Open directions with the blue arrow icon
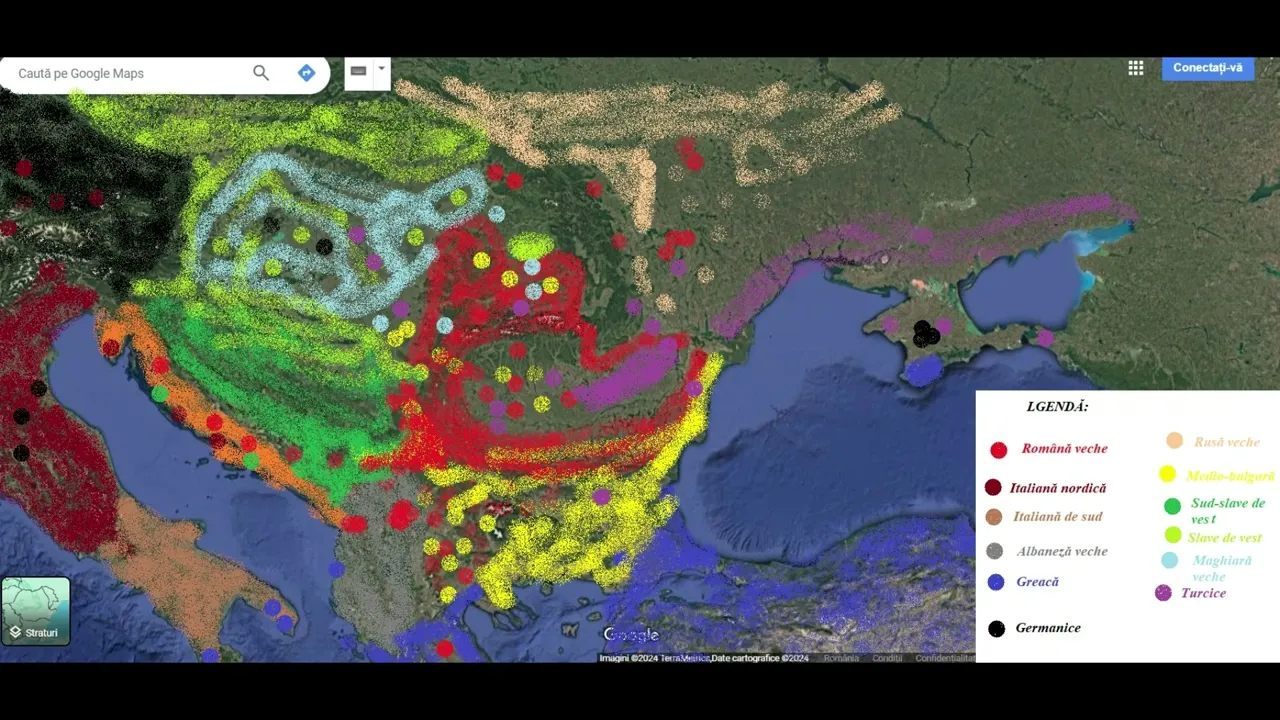Viewport: 1280px width, 720px height. [307, 73]
